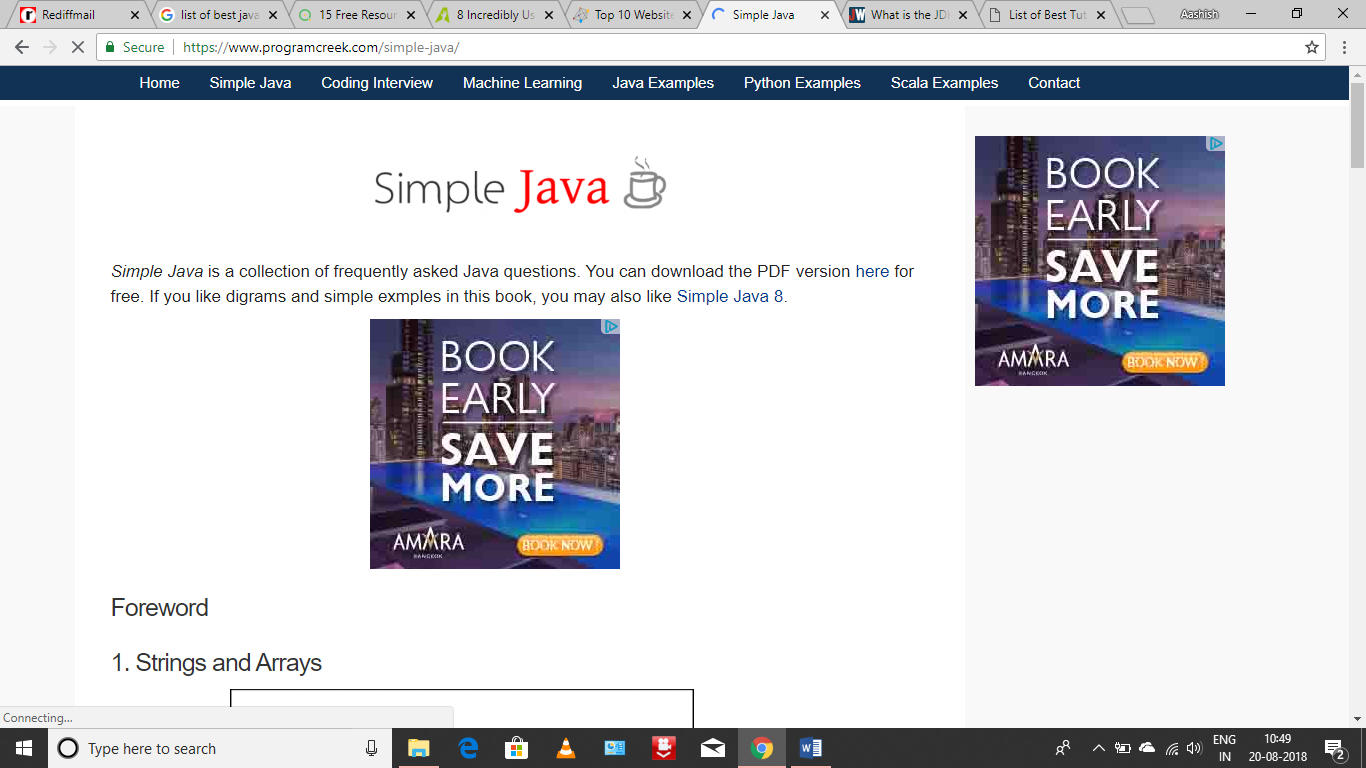Switch to 'list of best java' Google tab

click(x=218, y=15)
